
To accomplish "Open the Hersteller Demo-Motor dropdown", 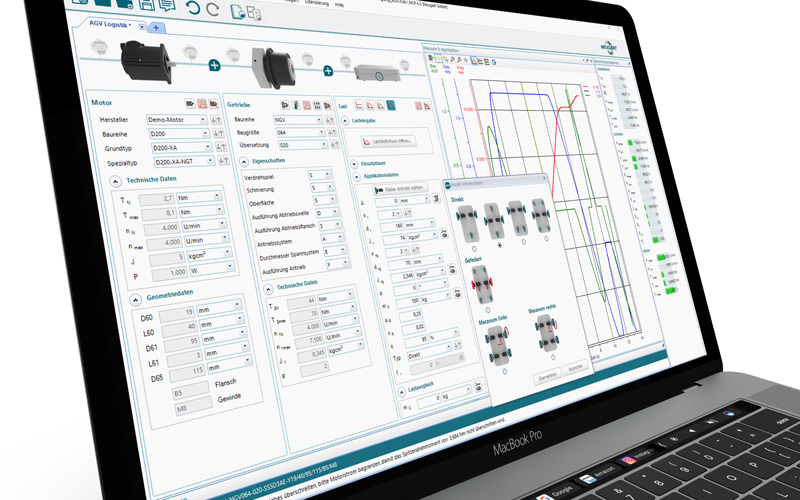I will click(x=176, y=119).
